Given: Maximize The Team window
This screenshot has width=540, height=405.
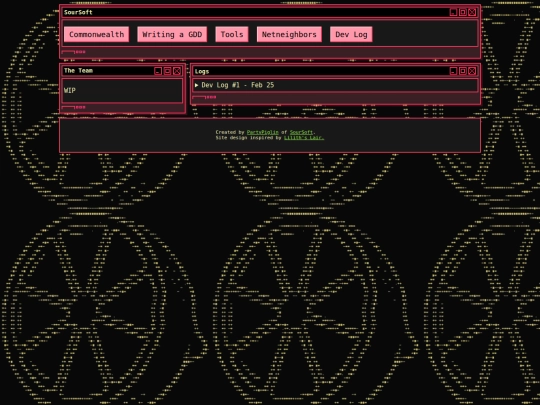Looking at the screenshot, I should pyautogui.click(x=167, y=71).
